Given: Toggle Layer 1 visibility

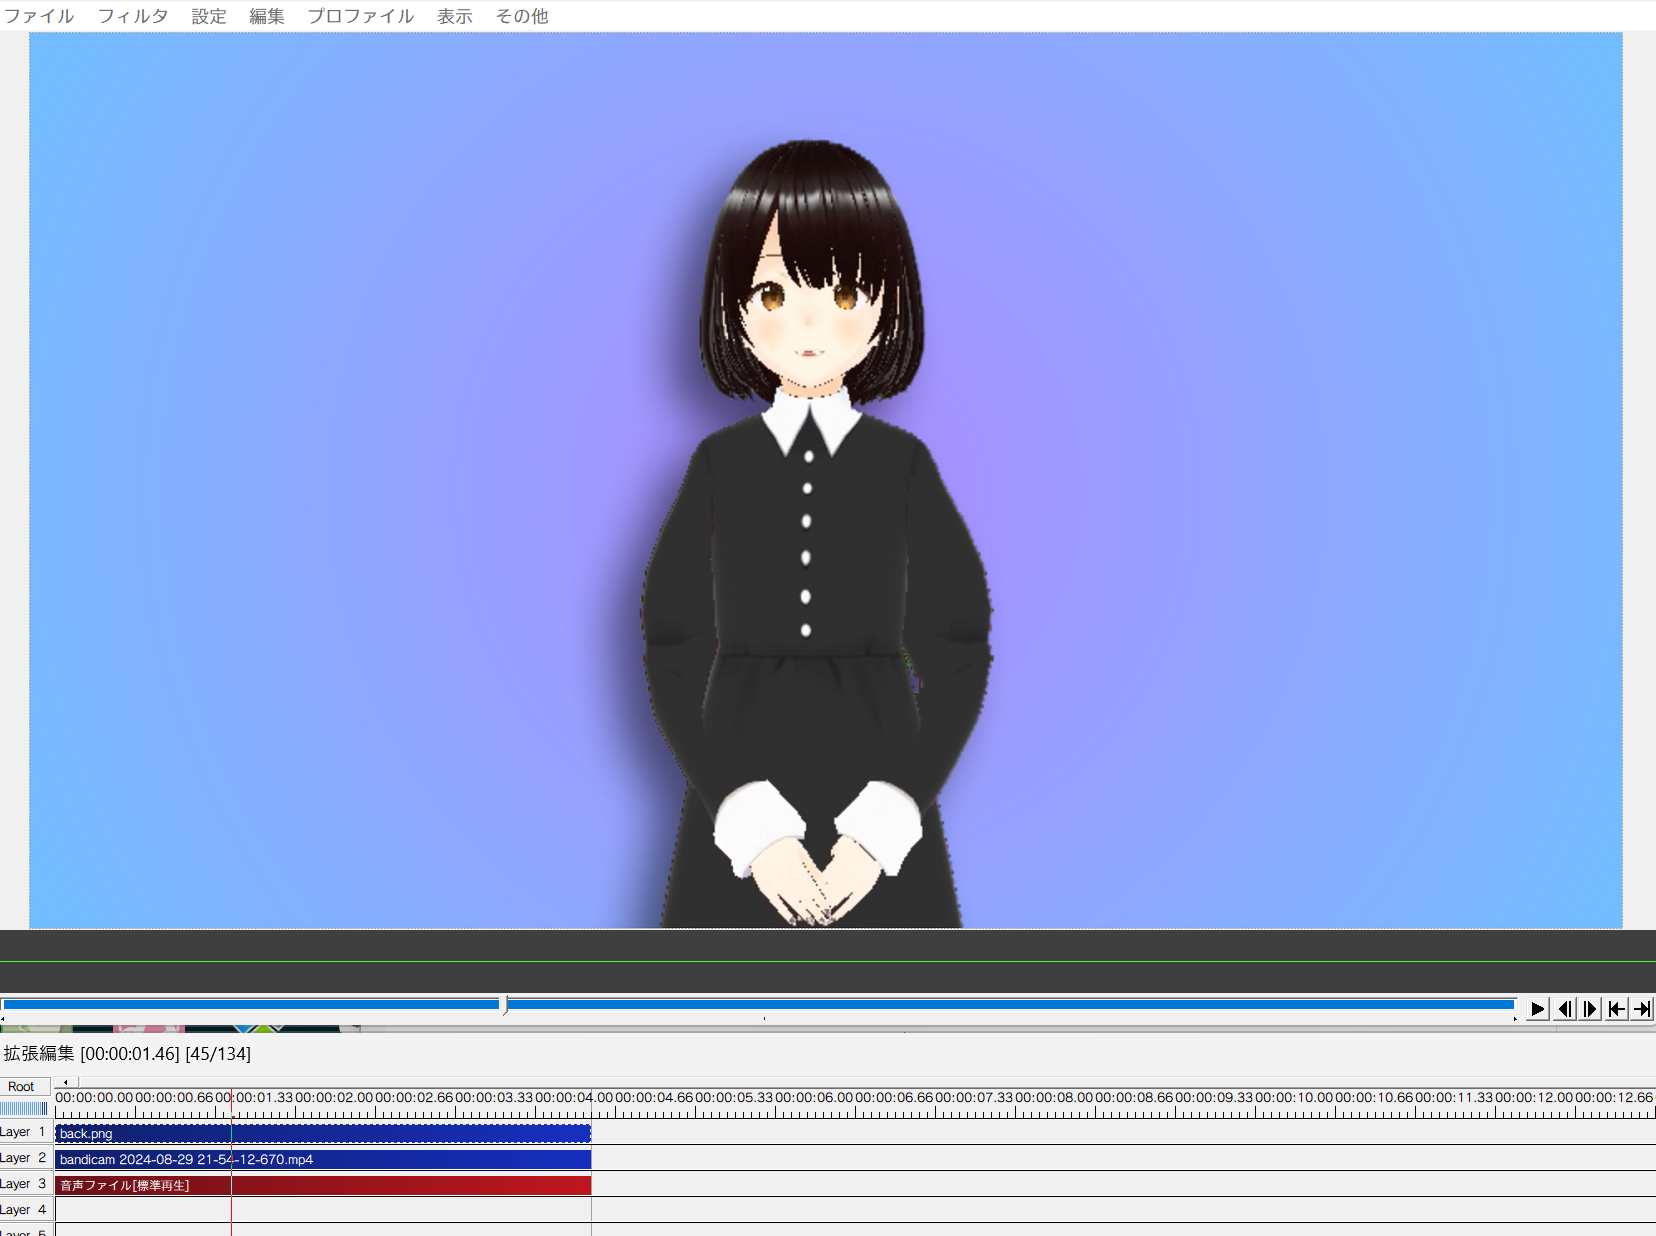Looking at the screenshot, I should 25,1132.
